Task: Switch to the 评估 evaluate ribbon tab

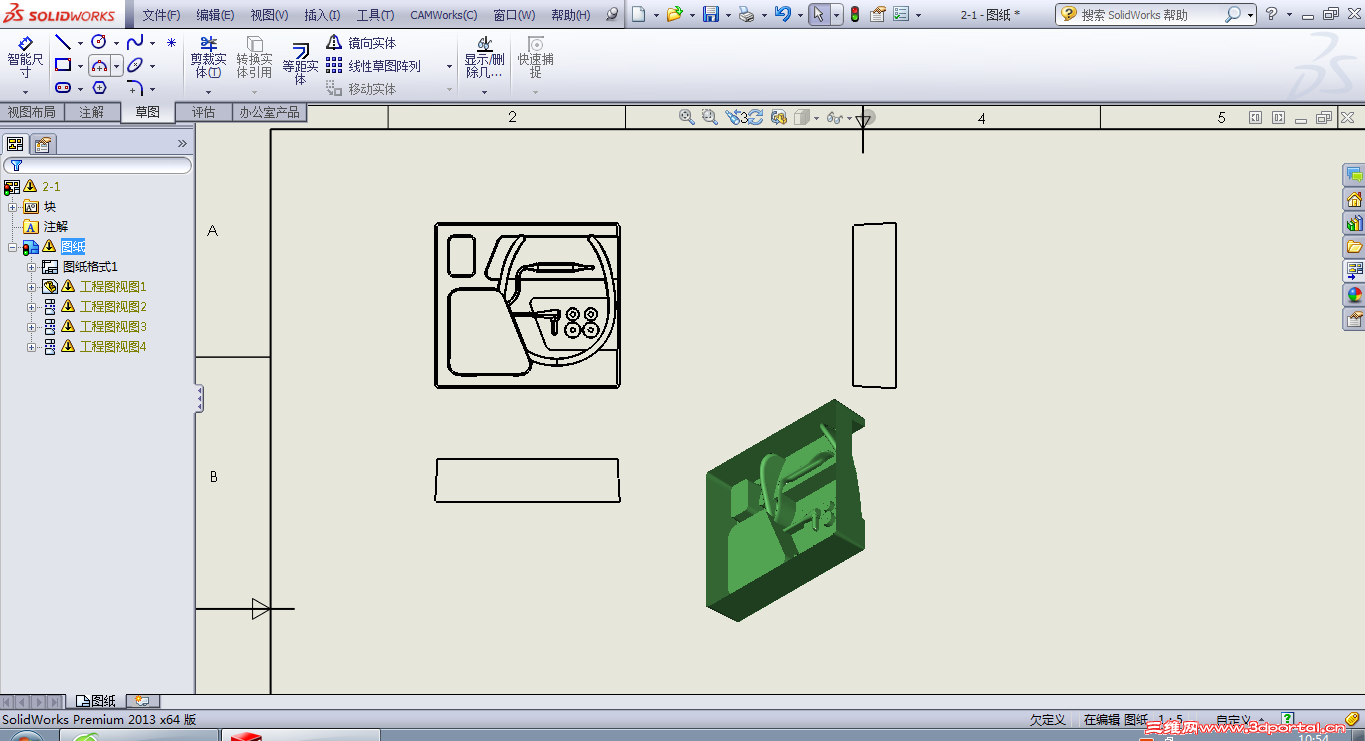Action: click(203, 112)
